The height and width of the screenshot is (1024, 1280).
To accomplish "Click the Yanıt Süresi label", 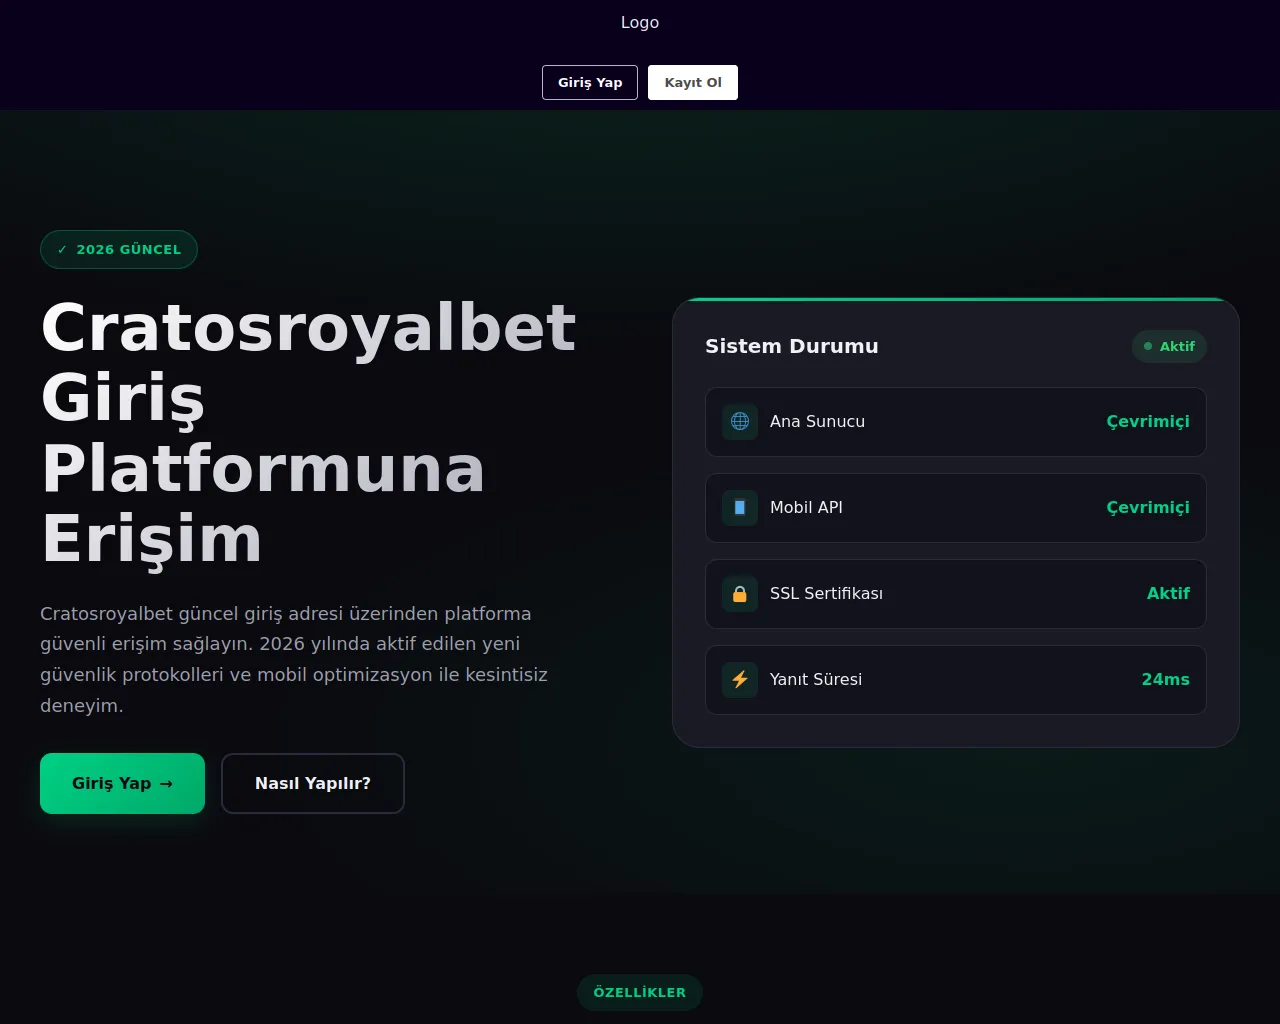I will [x=816, y=680].
